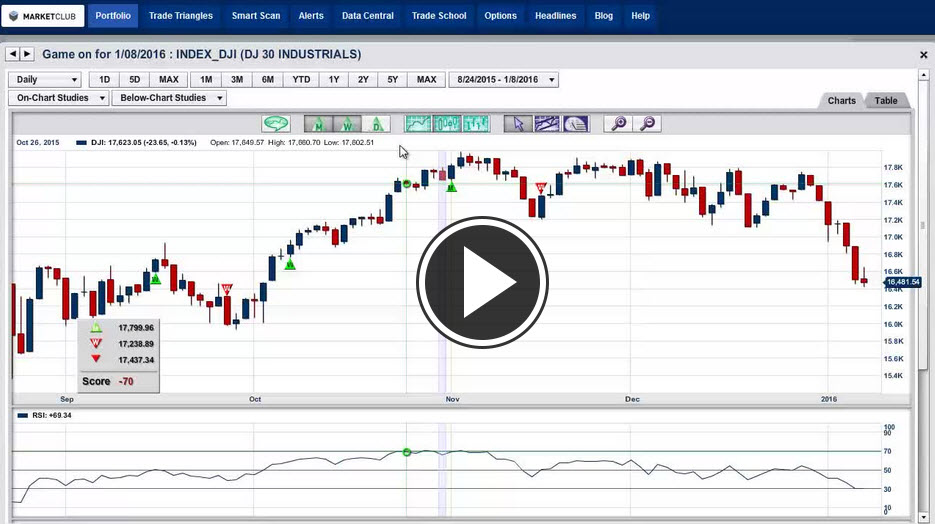Select the 6M time range button
This screenshot has height=524, width=935.
268,80
